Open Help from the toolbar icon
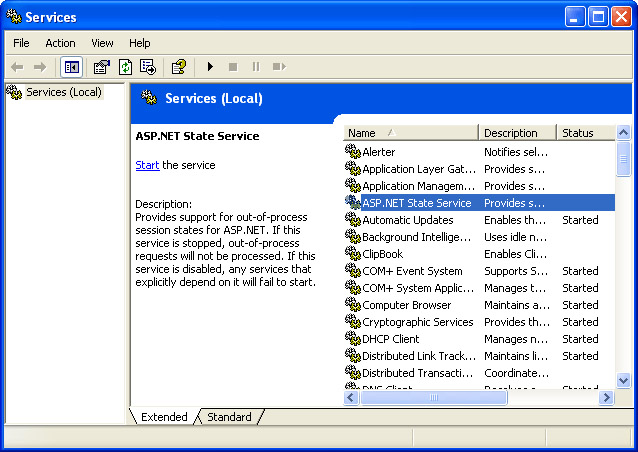Image resolution: width=638 pixels, height=452 pixels. click(x=178, y=67)
